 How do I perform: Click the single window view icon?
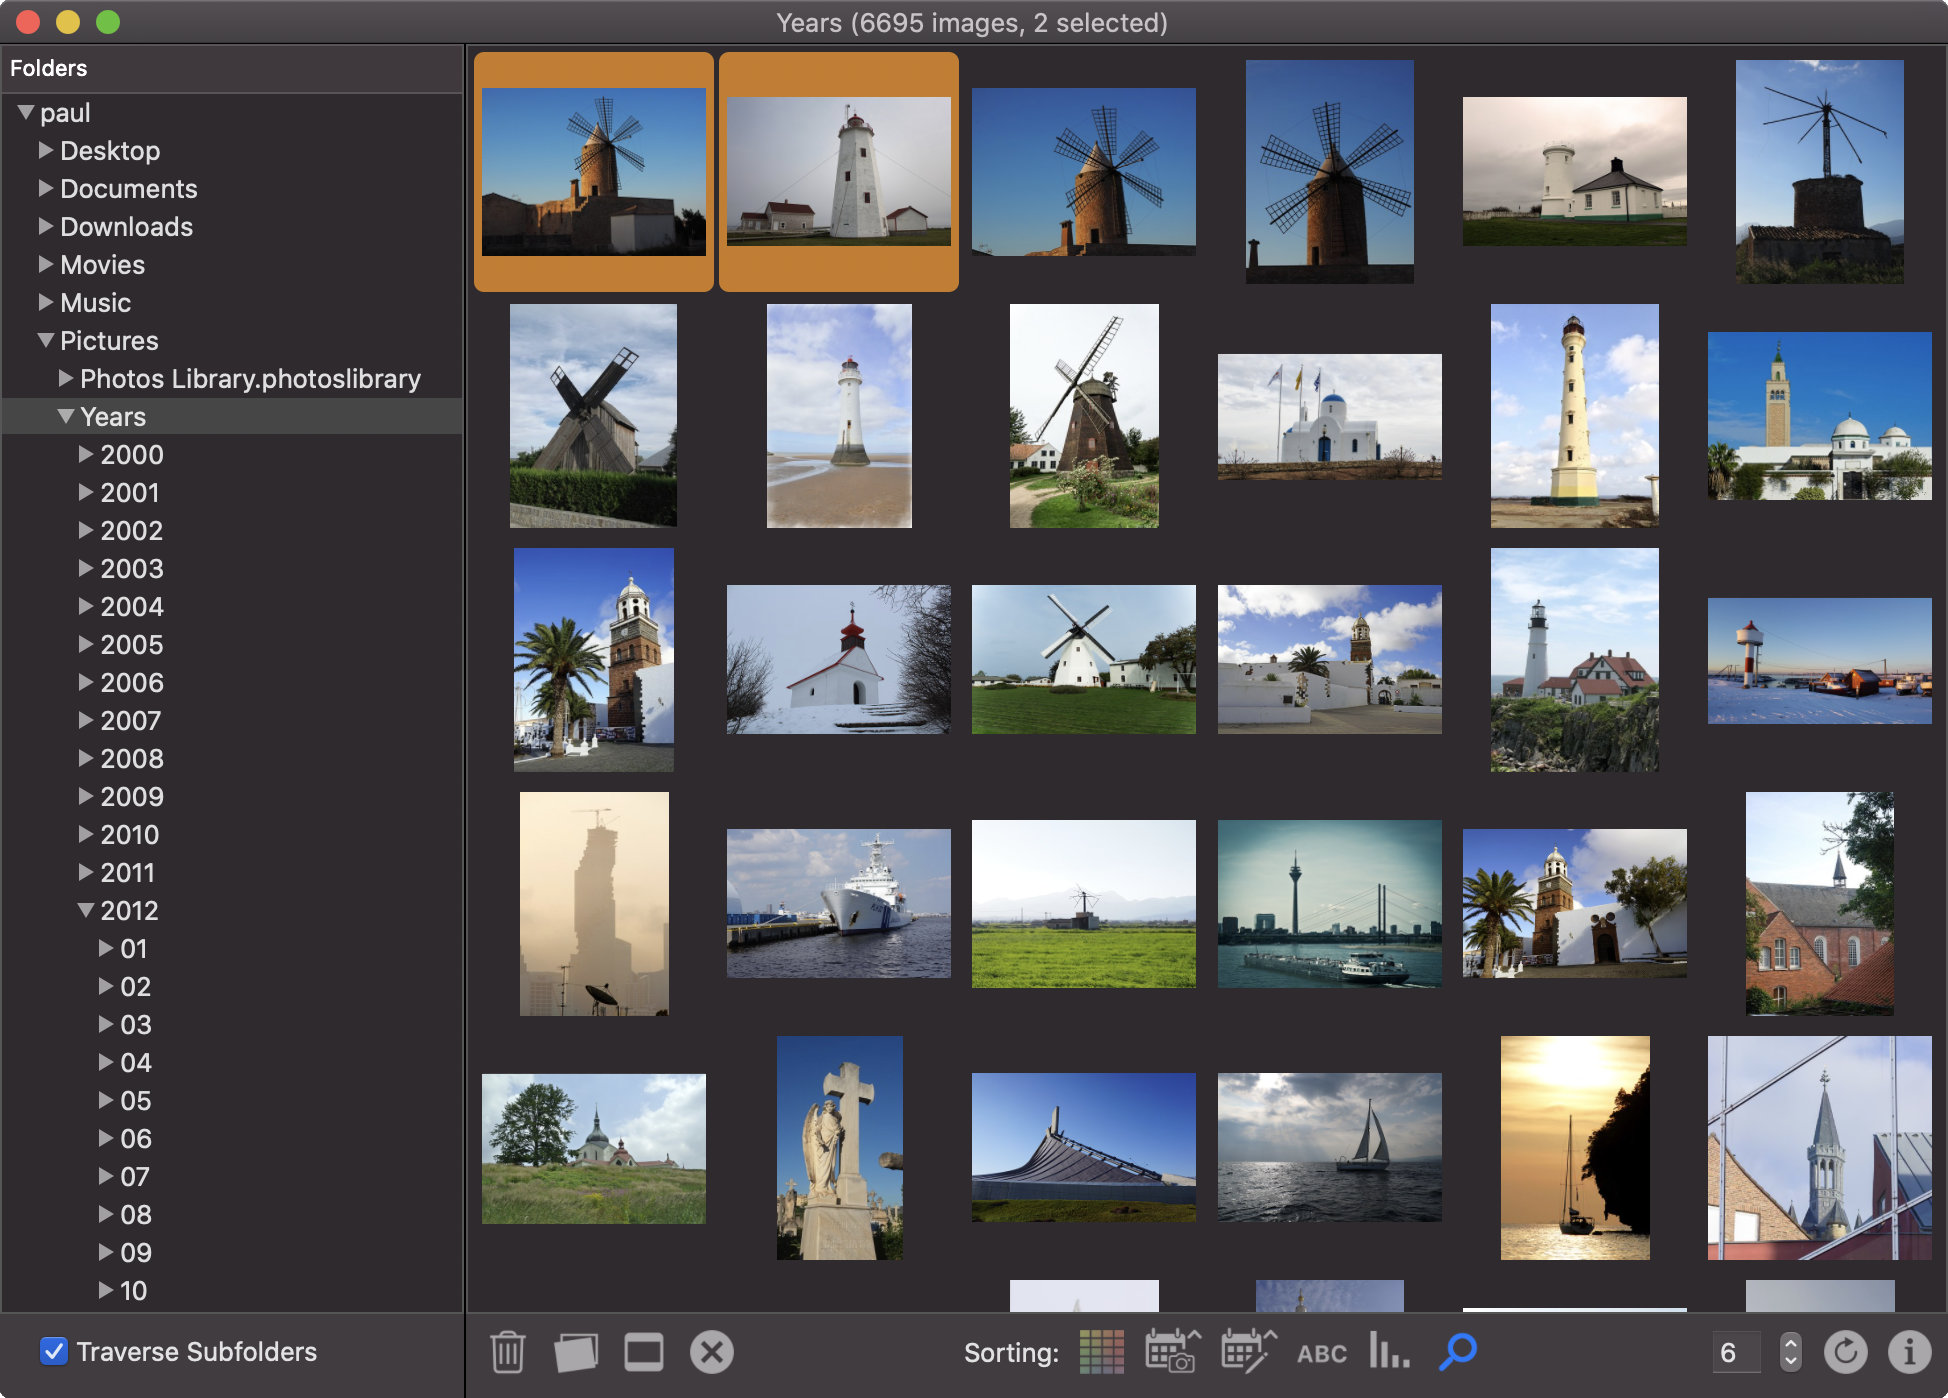[x=643, y=1352]
